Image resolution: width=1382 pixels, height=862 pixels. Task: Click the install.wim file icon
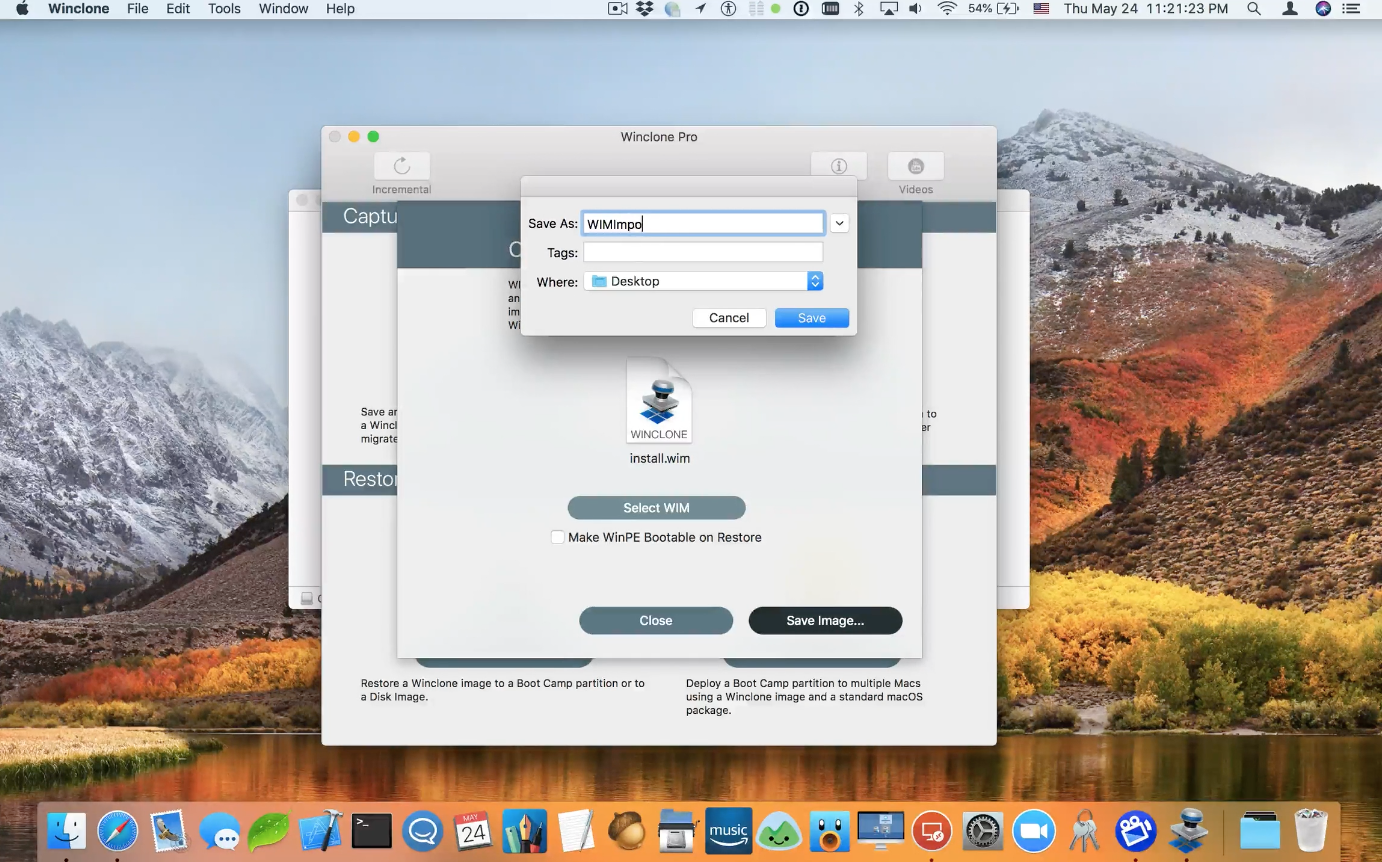659,400
